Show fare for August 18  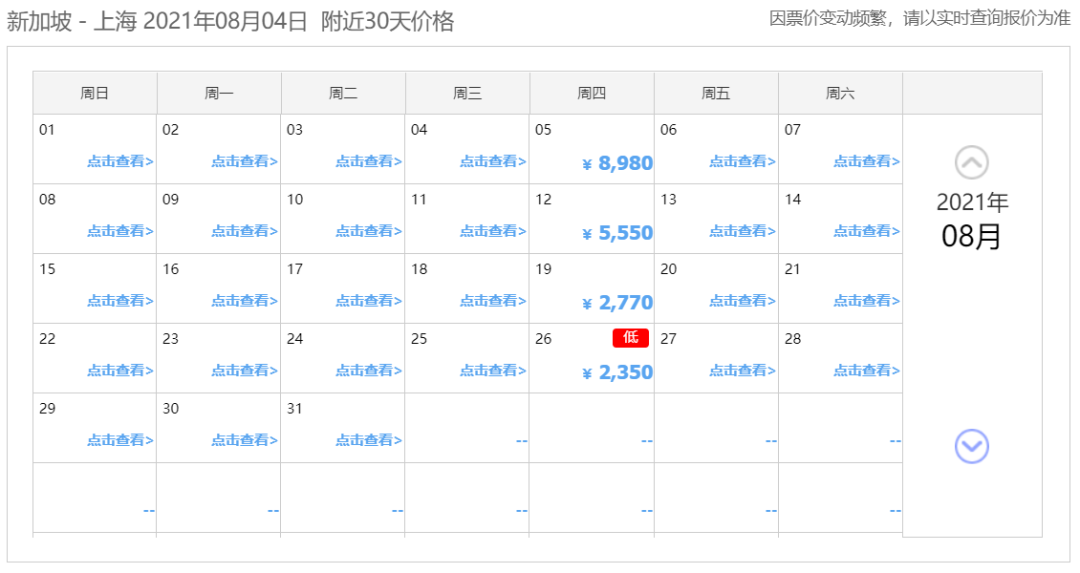(492, 300)
